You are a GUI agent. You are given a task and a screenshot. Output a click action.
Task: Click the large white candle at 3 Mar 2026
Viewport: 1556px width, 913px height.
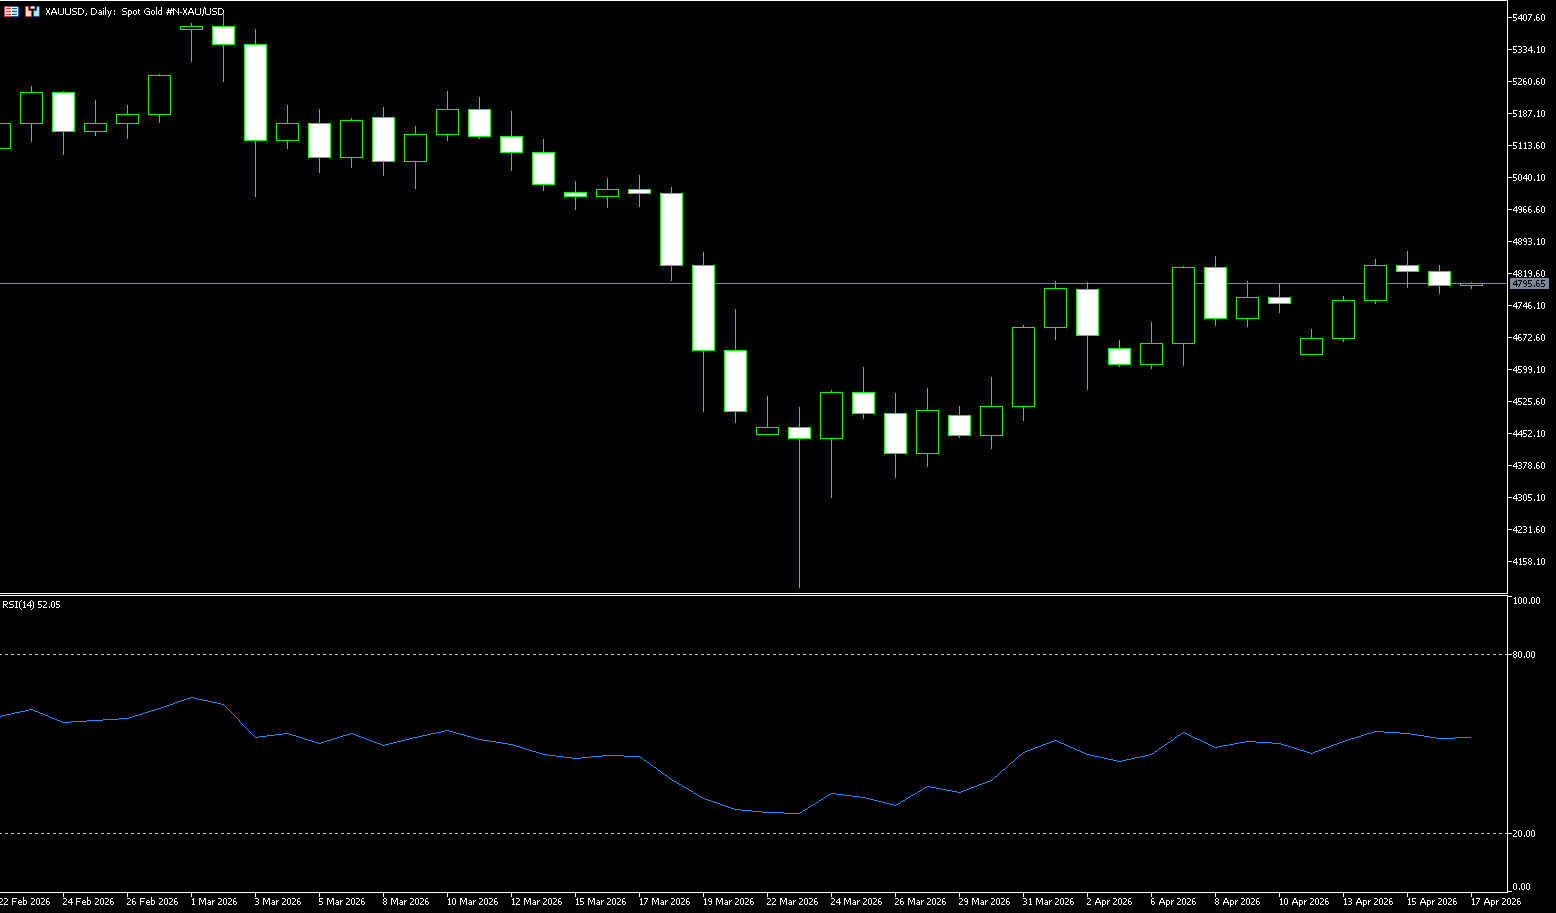tap(255, 92)
